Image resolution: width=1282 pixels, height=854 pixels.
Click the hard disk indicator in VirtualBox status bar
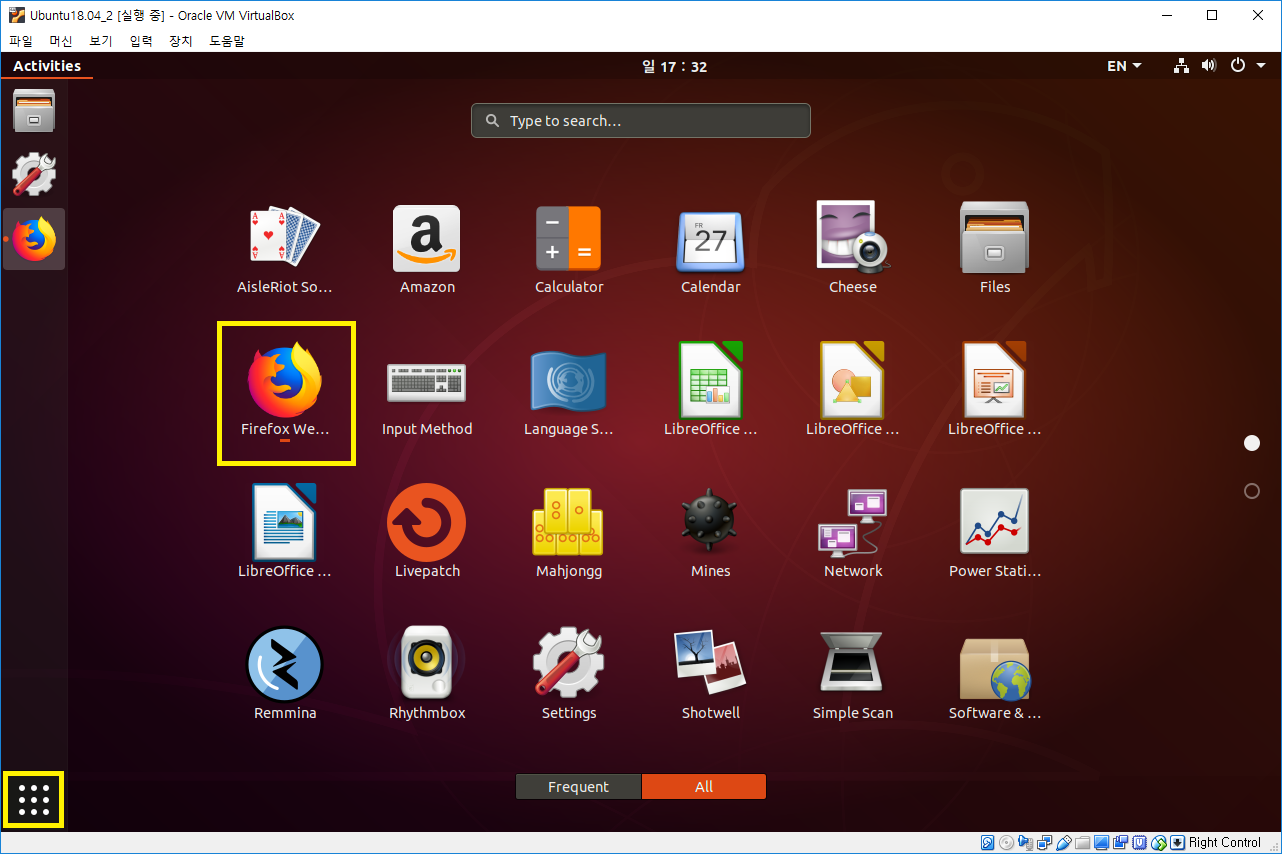coord(988,843)
